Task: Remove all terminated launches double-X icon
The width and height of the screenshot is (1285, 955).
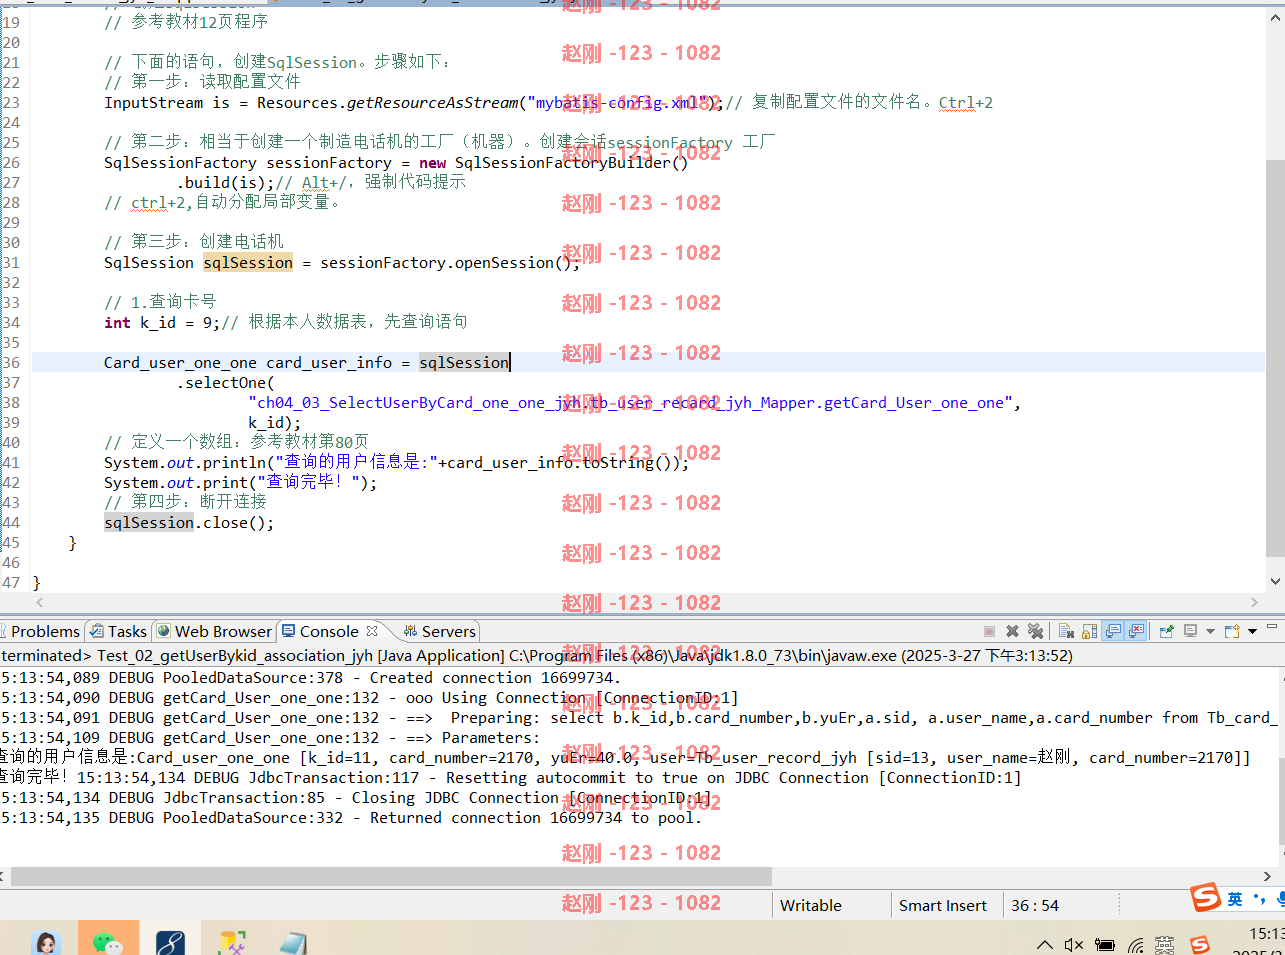Action: [x=1036, y=631]
